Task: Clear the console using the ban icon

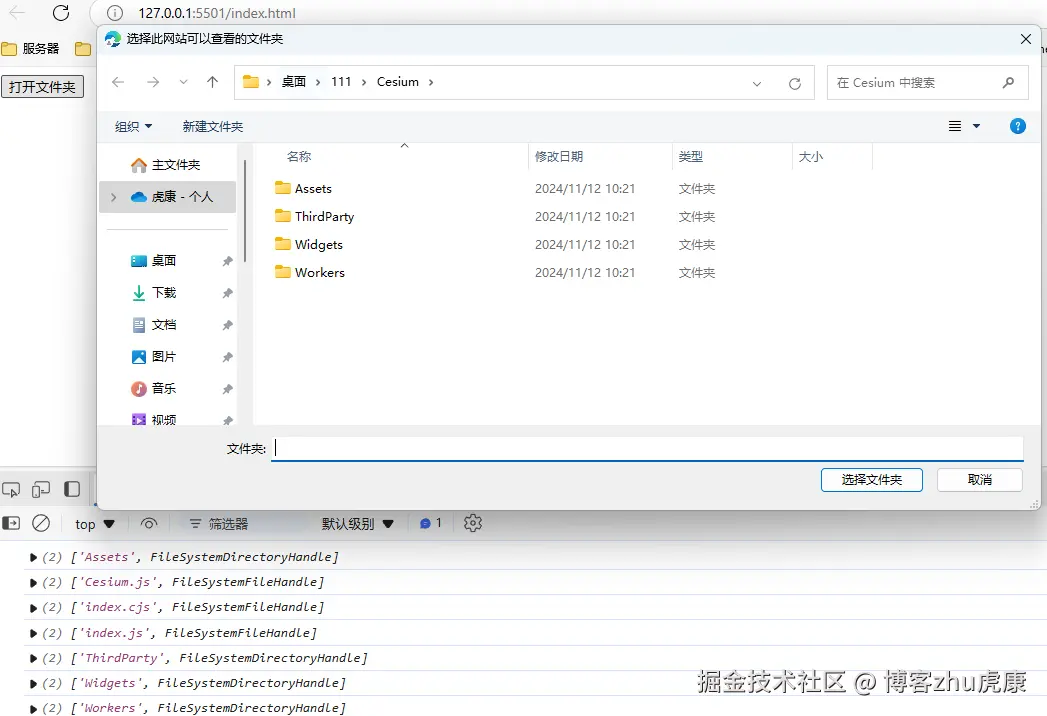Action: point(41,523)
